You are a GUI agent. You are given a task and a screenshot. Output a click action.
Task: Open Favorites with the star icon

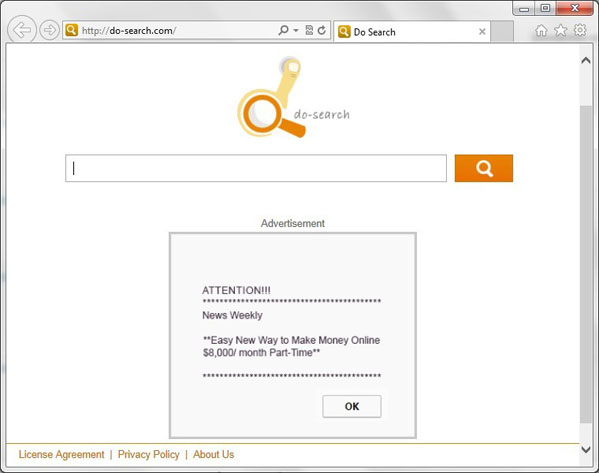coord(561,30)
